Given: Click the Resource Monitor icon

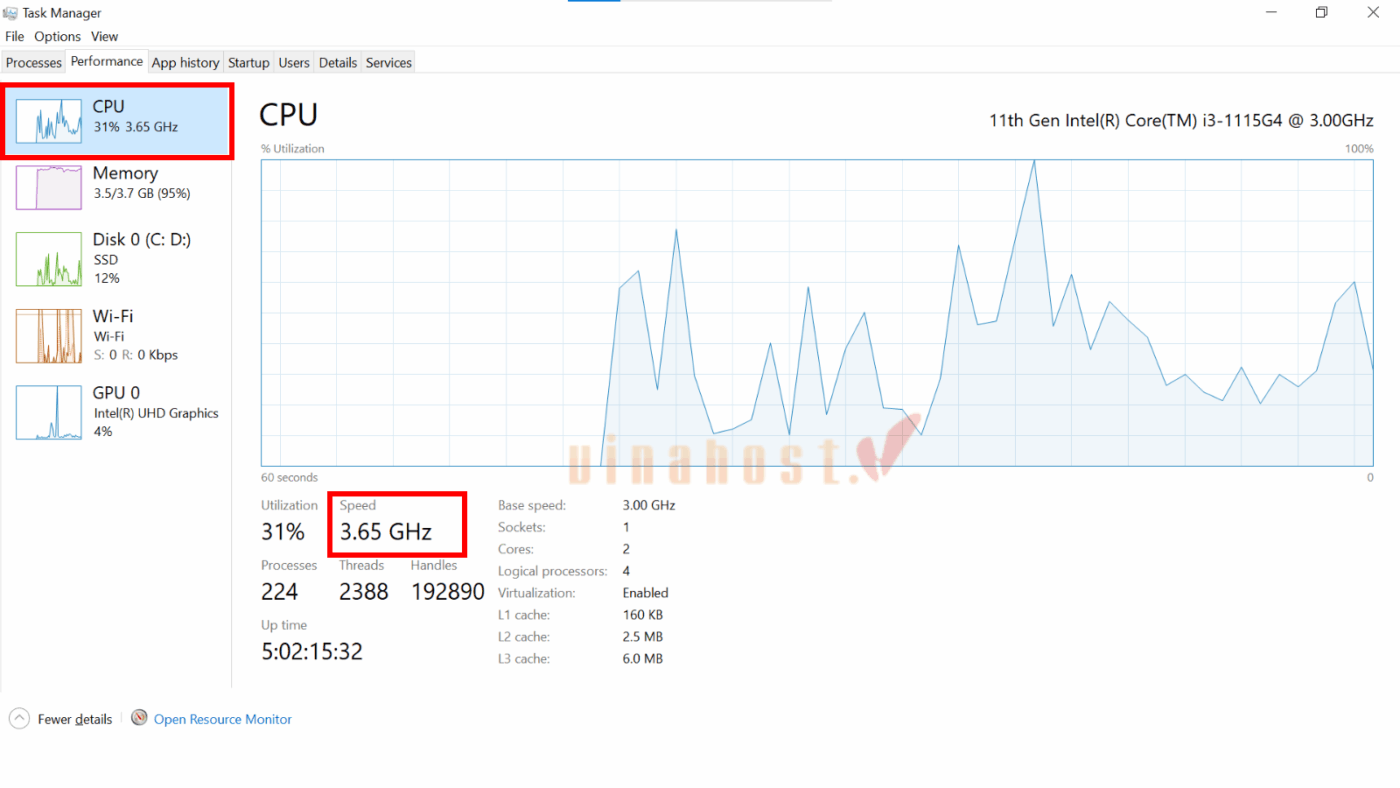Looking at the screenshot, I should 139,718.
